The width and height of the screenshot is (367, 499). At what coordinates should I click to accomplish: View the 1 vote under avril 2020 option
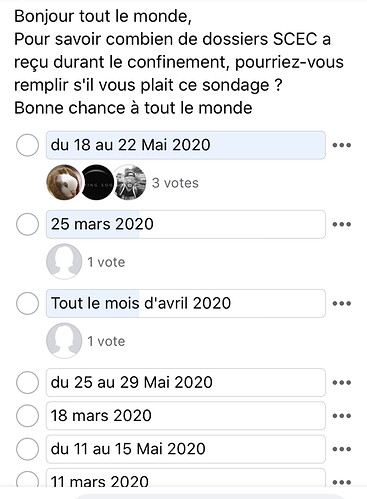[106, 341]
